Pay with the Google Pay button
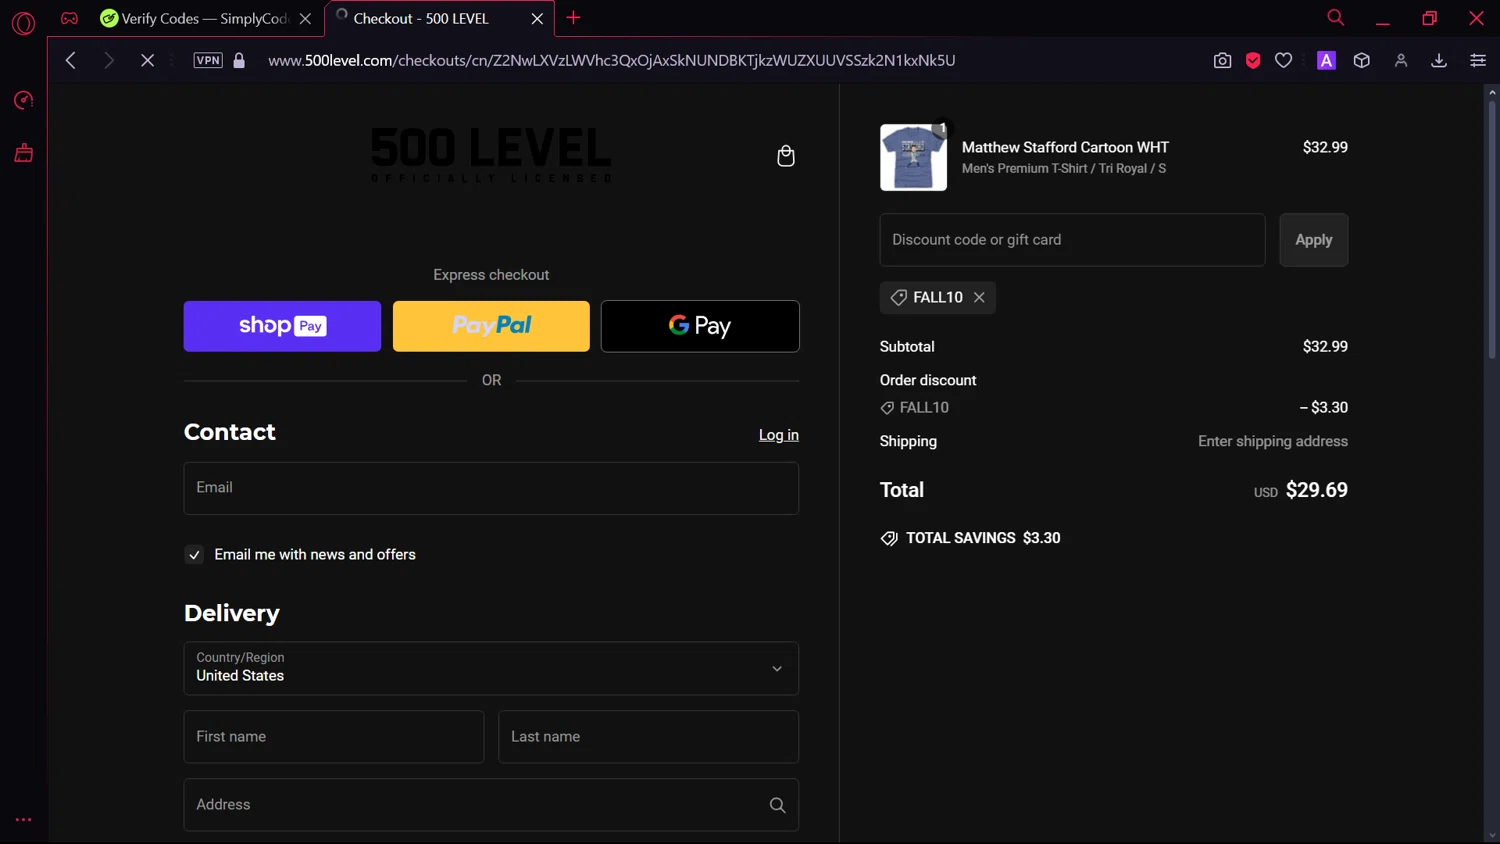The width and height of the screenshot is (1500, 844). tap(700, 326)
